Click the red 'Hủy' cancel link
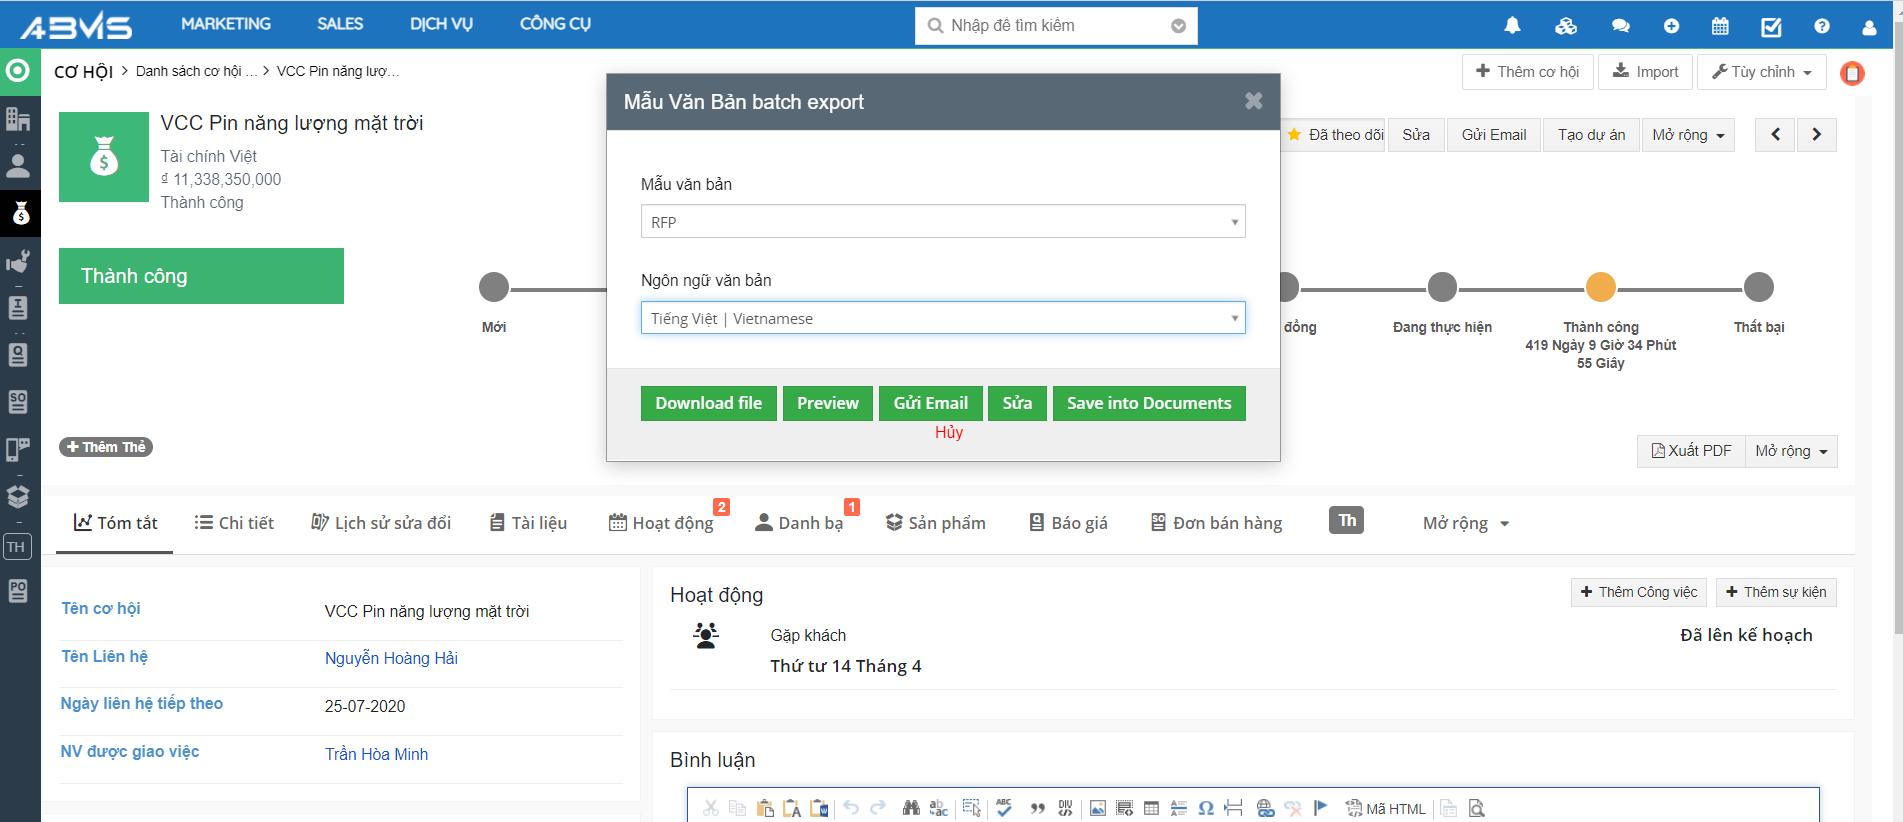1903x822 pixels. [948, 432]
